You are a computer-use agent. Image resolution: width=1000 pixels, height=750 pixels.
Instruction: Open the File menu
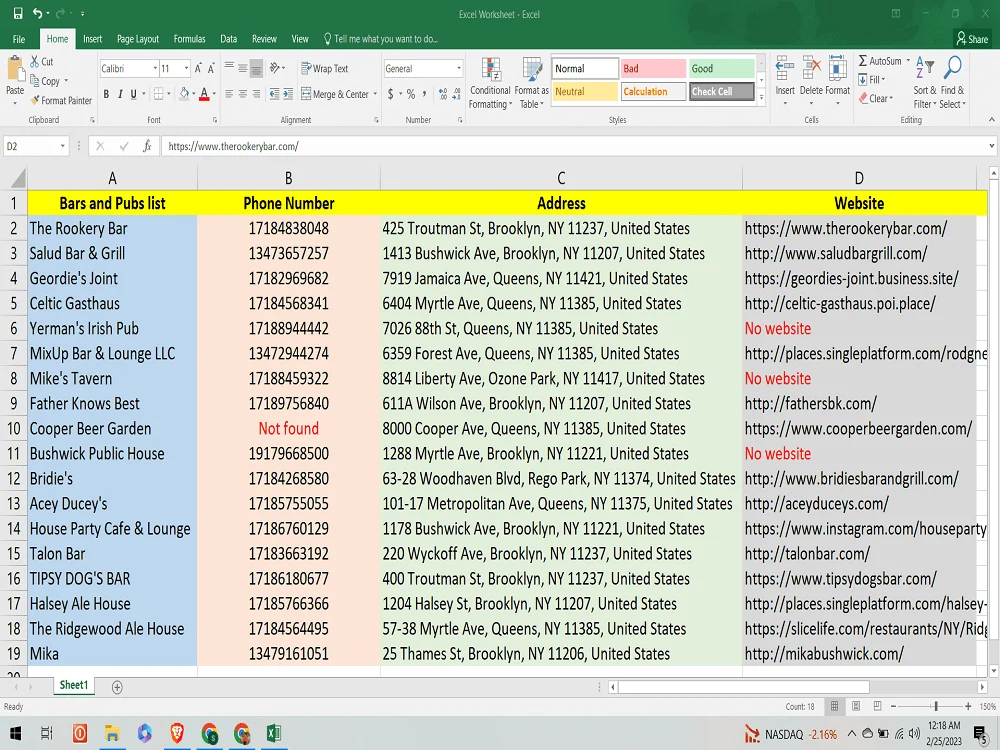point(19,39)
